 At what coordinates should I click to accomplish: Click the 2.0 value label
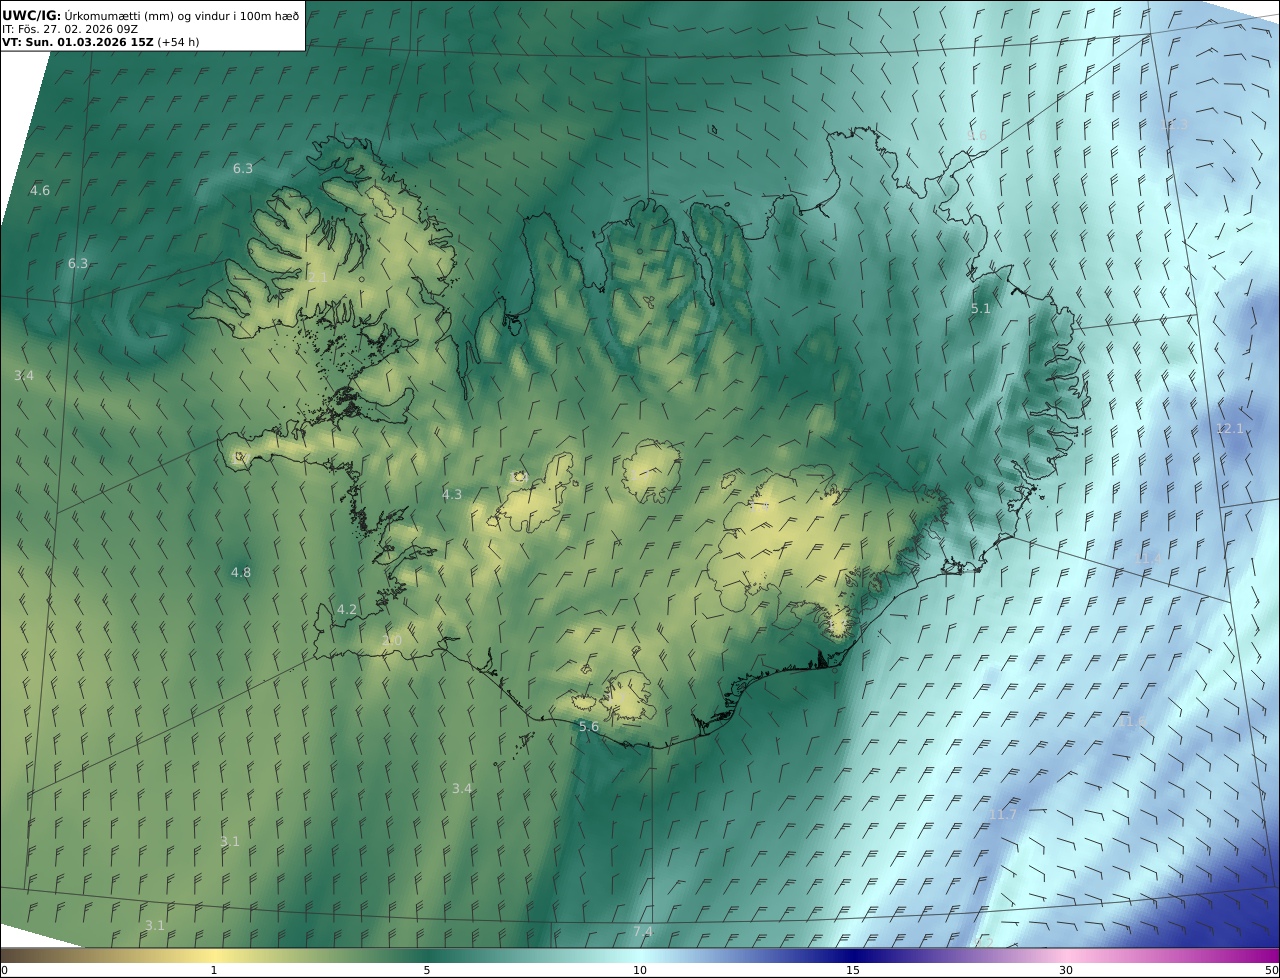392,640
